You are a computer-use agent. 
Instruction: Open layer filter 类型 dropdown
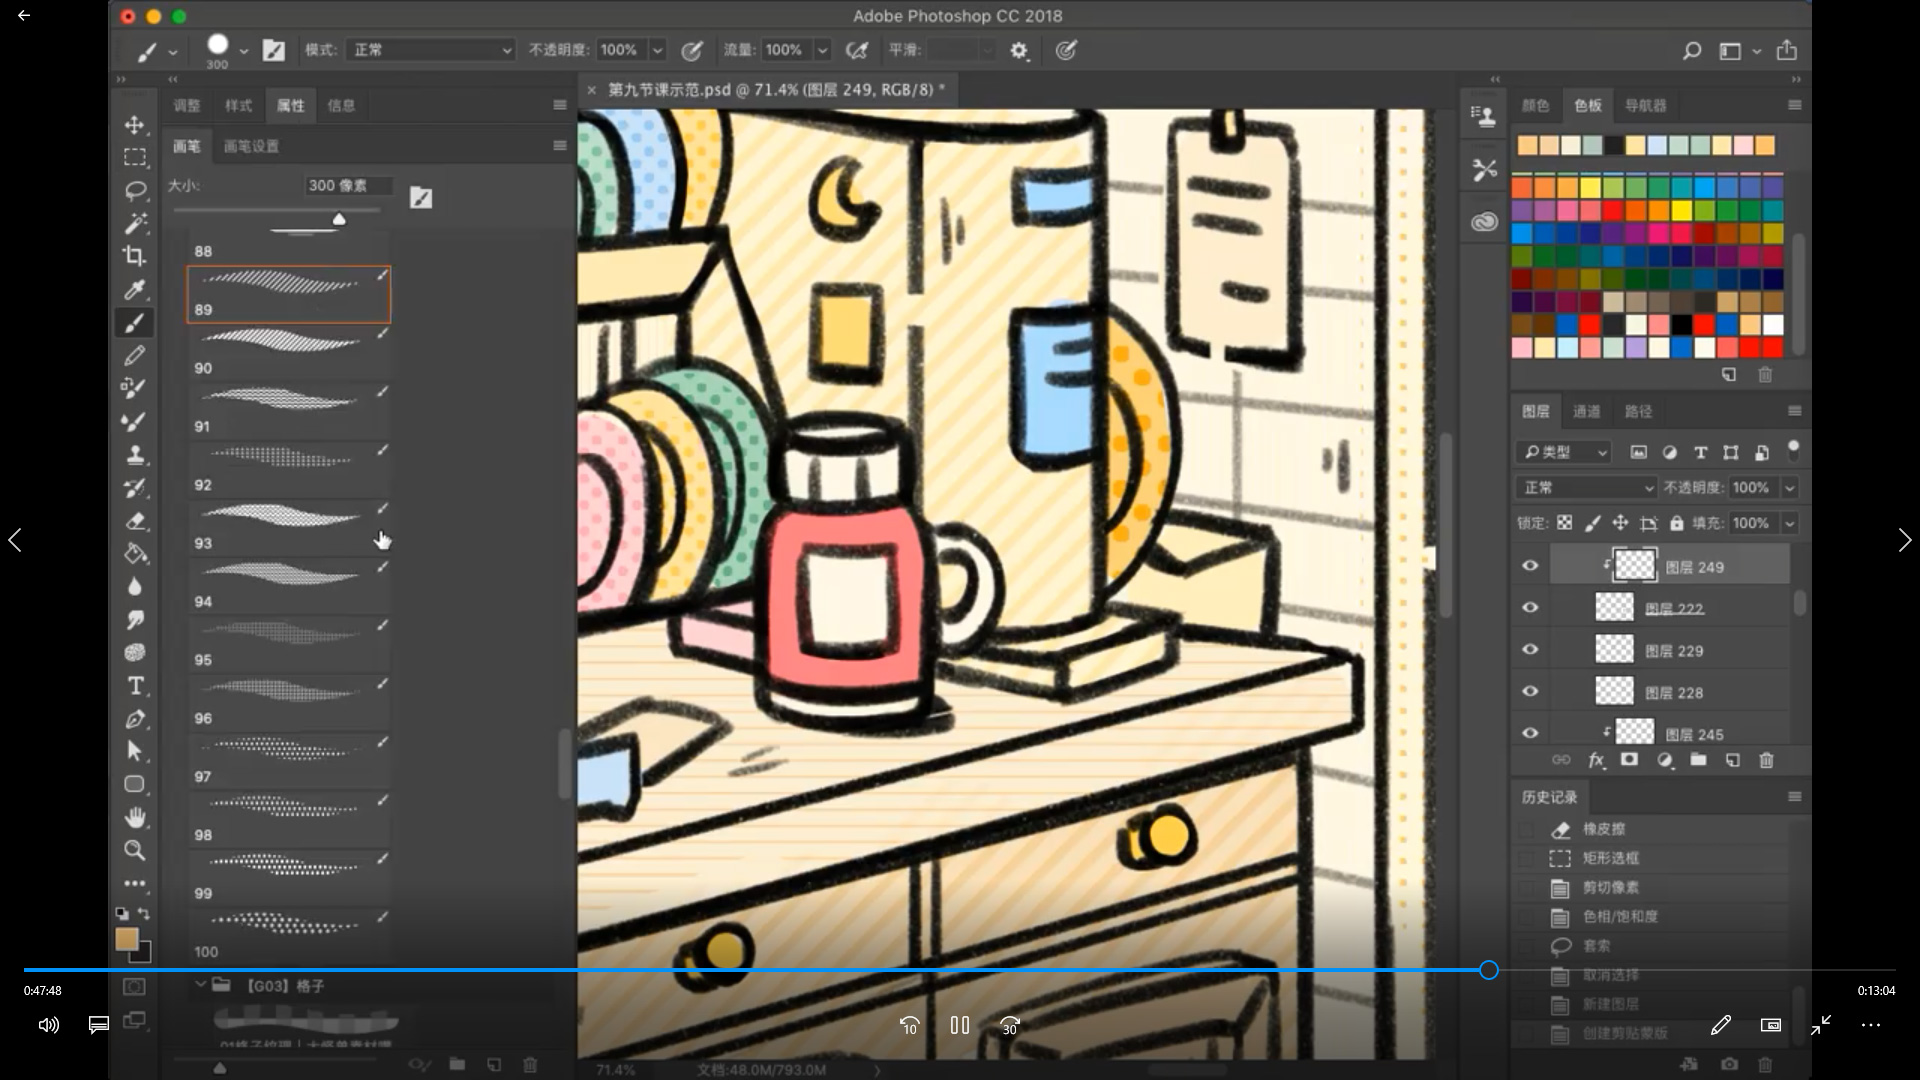(1565, 452)
